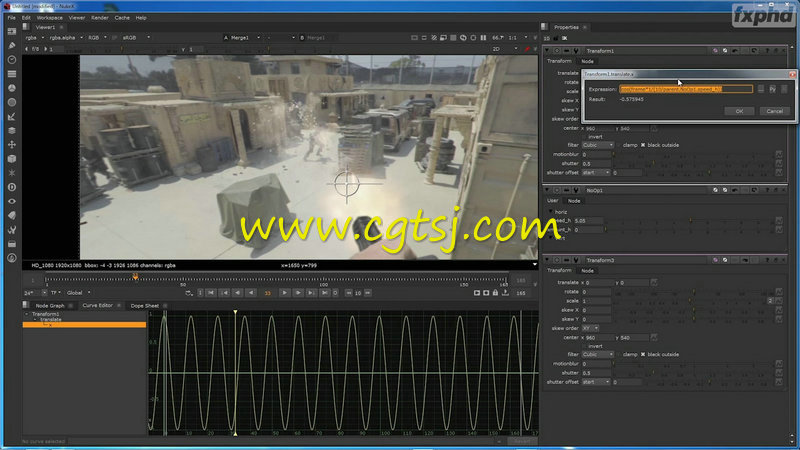Open the Render menu
The image size is (800, 450).
(99, 18)
